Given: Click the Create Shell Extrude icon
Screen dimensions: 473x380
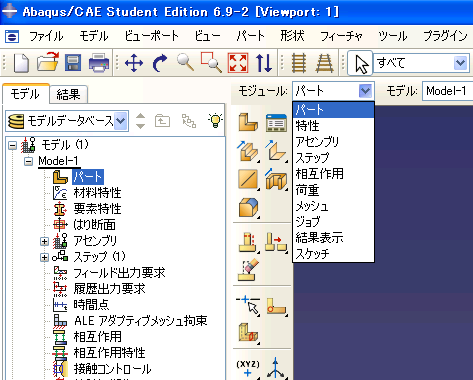Looking at the screenshot, I should pyautogui.click(x=276, y=151).
